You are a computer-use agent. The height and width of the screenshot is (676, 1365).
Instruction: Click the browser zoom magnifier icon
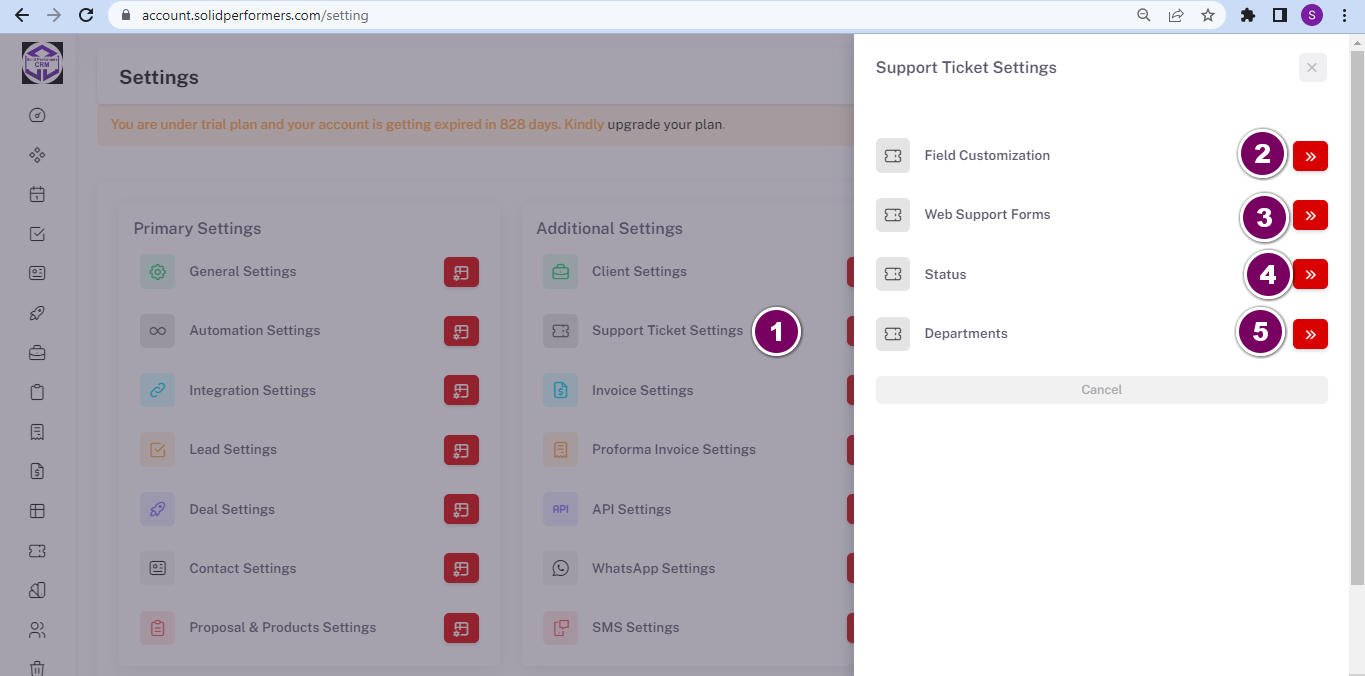point(1144,15)
